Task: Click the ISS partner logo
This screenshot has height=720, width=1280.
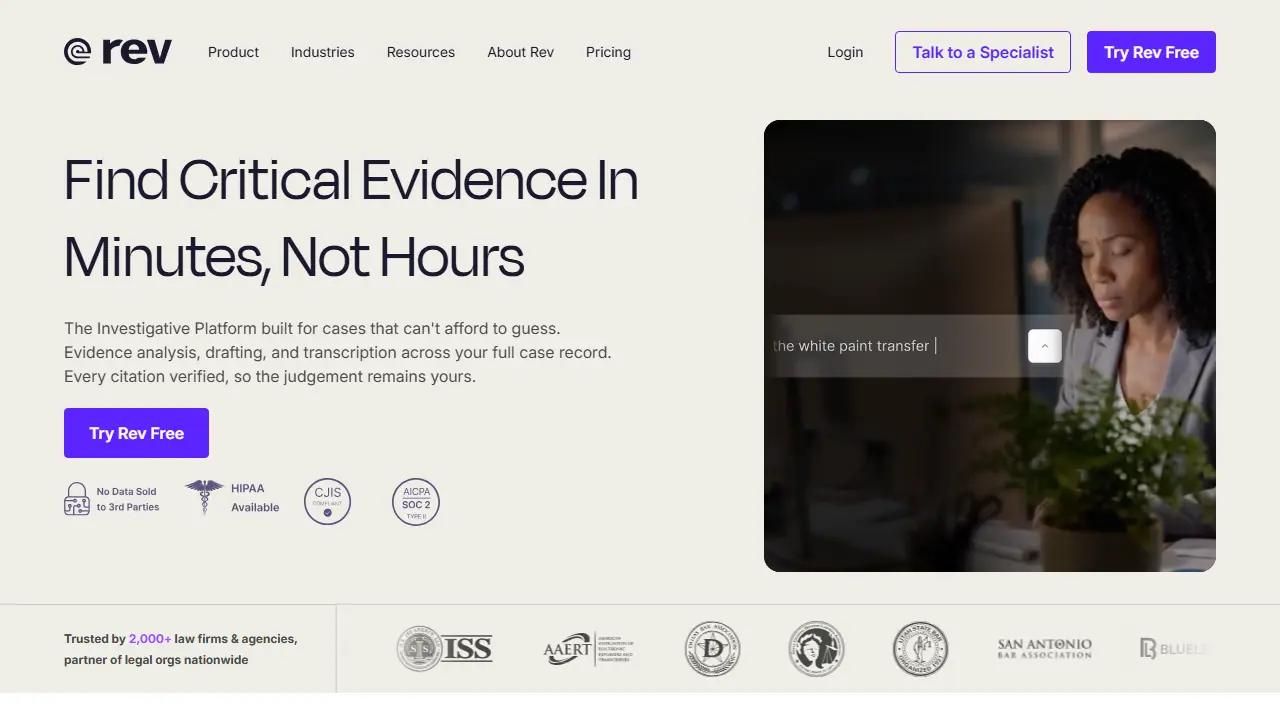Action: [444, 649]
